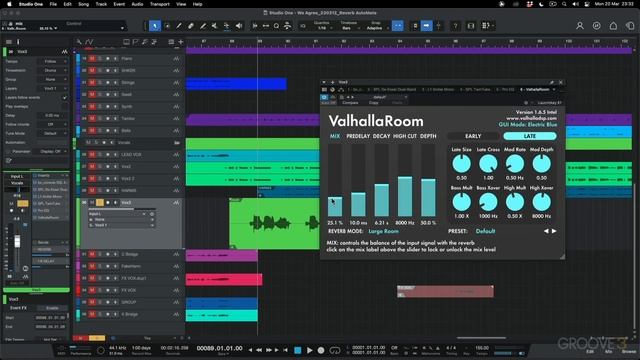Click the Large Room reverb mode

coord(383,231)
